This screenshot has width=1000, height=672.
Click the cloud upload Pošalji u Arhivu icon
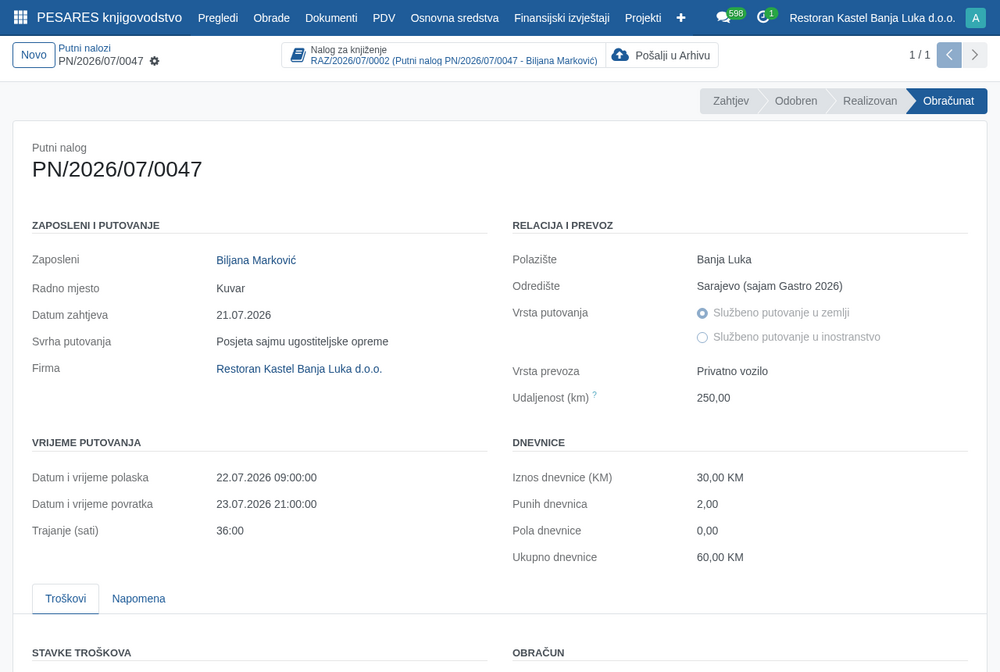[620, 55]
